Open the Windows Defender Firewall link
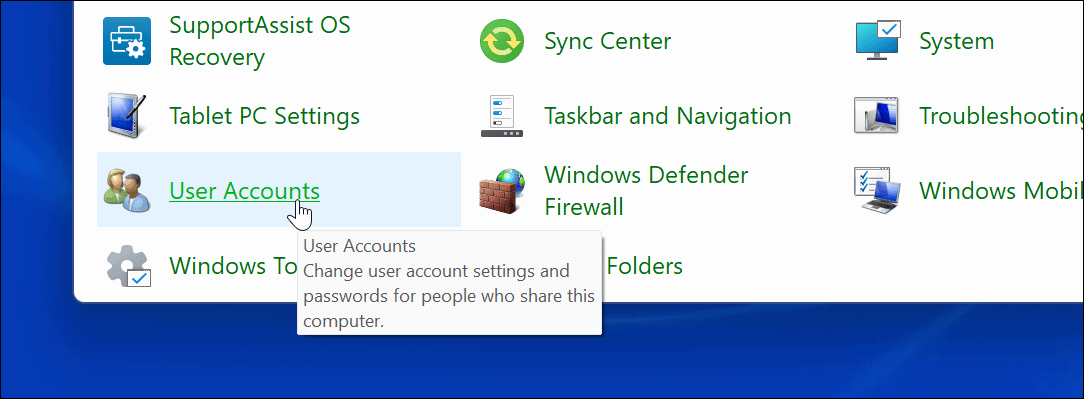This screenshot has height=399, width=1084. tap(646, 190)
